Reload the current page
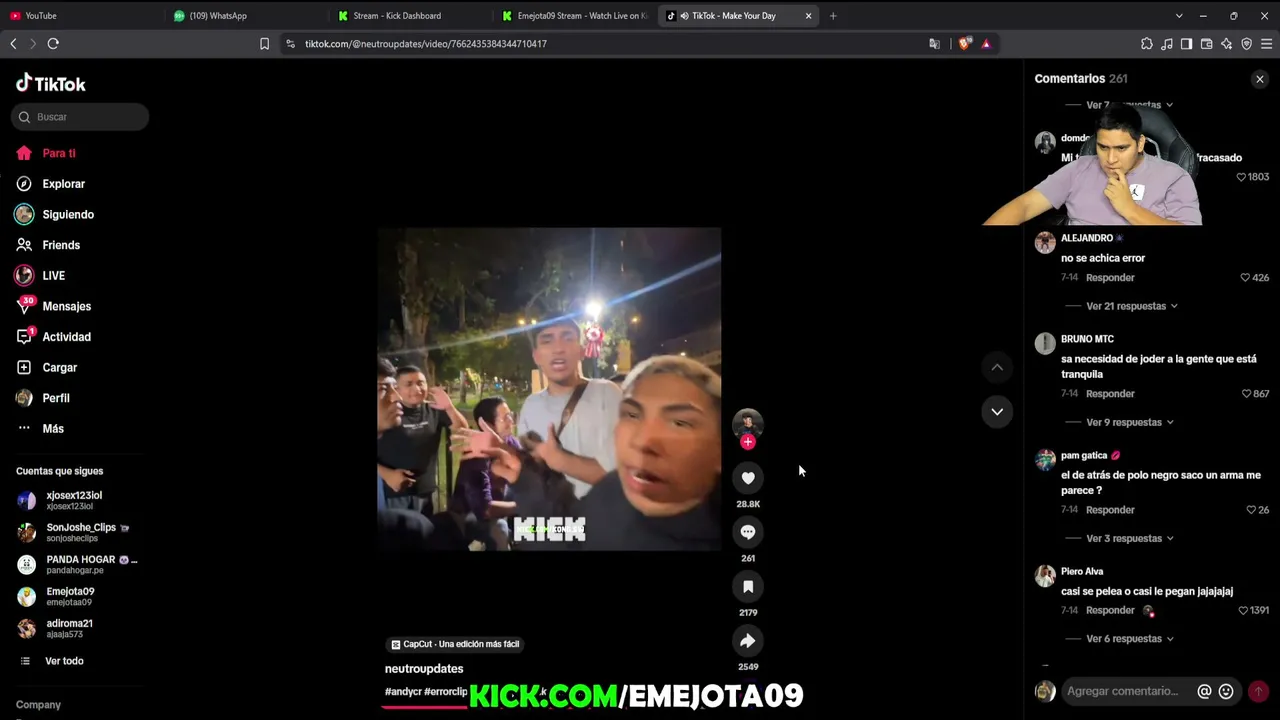 tap(53, 44)
